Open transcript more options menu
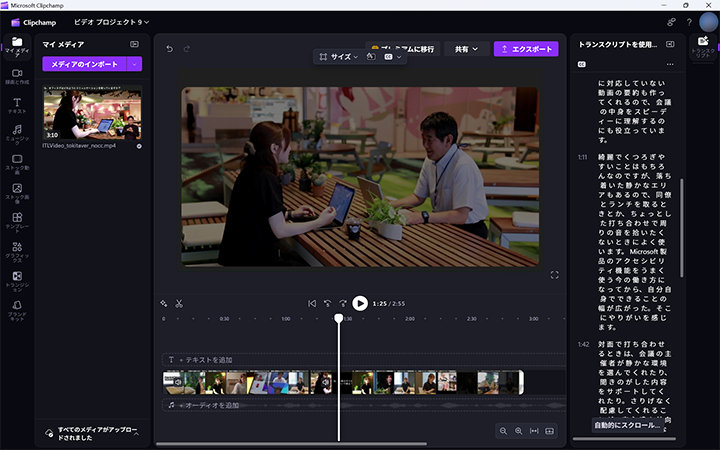 pos(670,64)
